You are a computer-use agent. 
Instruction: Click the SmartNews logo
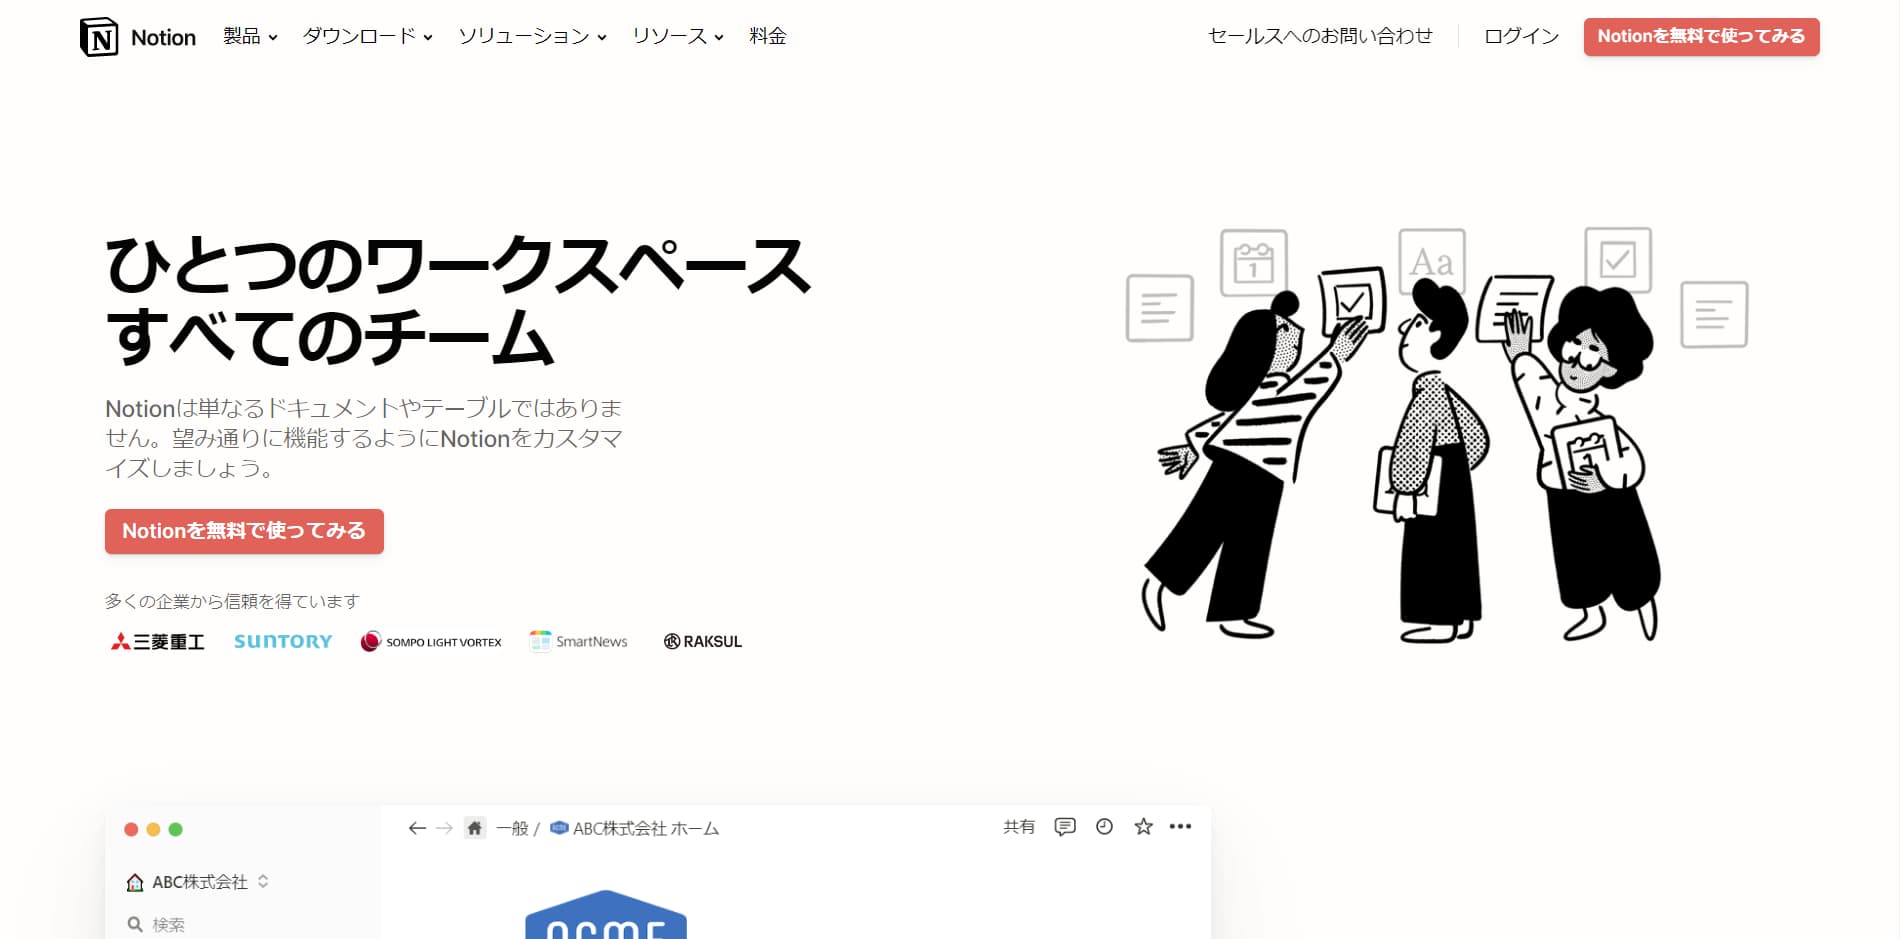pos(578,642)
